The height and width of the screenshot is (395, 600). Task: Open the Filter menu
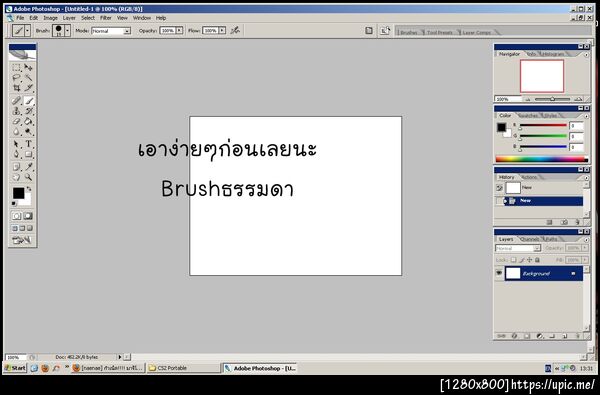tap(106, 18)
